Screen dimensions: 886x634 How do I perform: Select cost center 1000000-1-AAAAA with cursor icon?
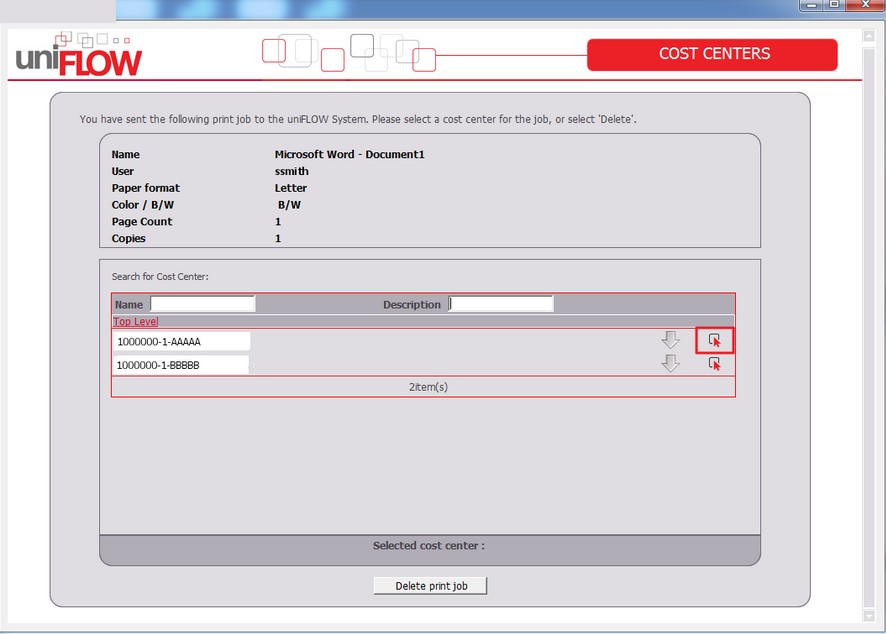(x=714, y=341)
